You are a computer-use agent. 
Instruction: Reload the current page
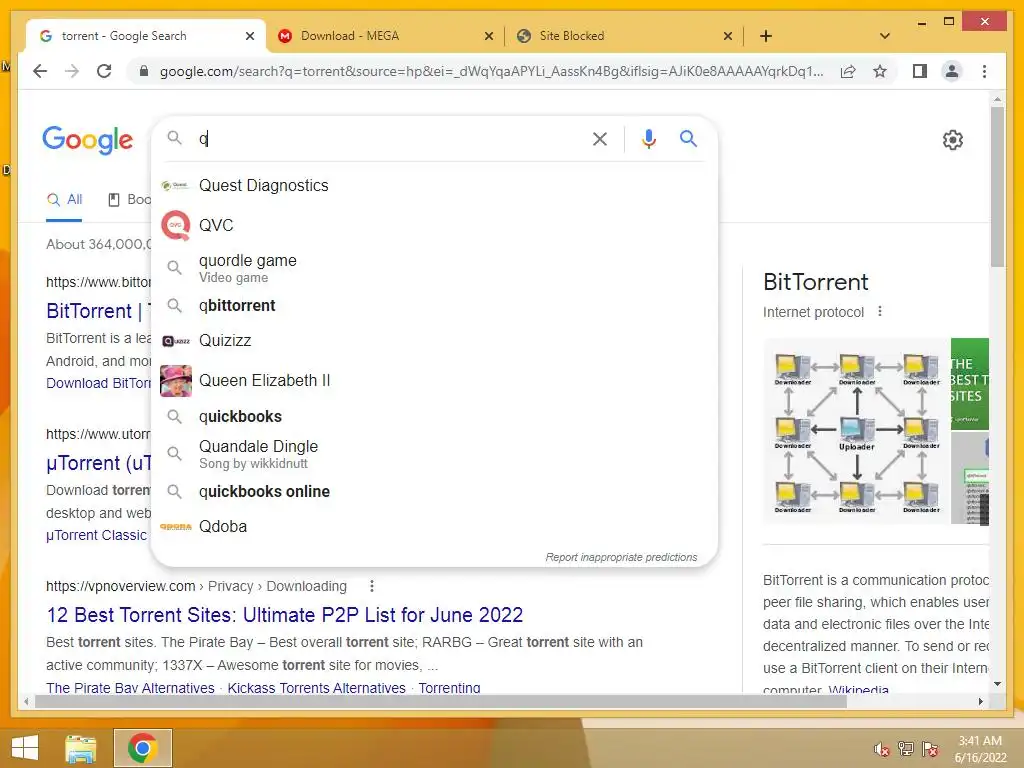(x=104, y=71)
